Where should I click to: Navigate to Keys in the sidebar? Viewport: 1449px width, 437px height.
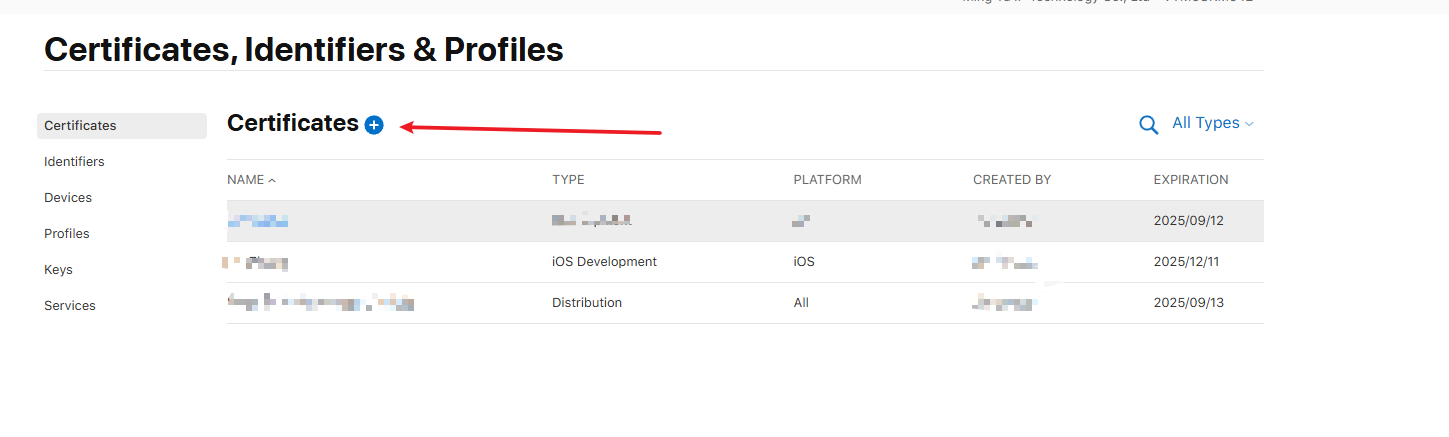pyautogui.click(x=58, y=270)
